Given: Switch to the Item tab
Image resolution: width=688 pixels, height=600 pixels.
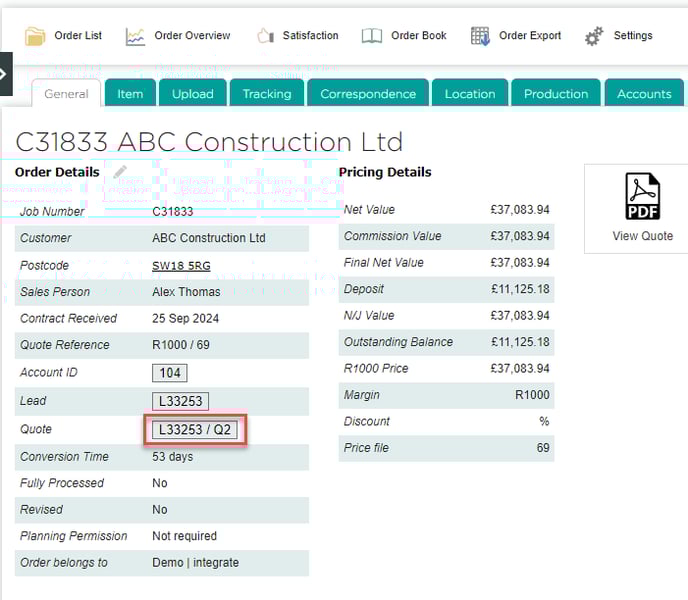Looking at the screenshot, I should pos(130,94).
